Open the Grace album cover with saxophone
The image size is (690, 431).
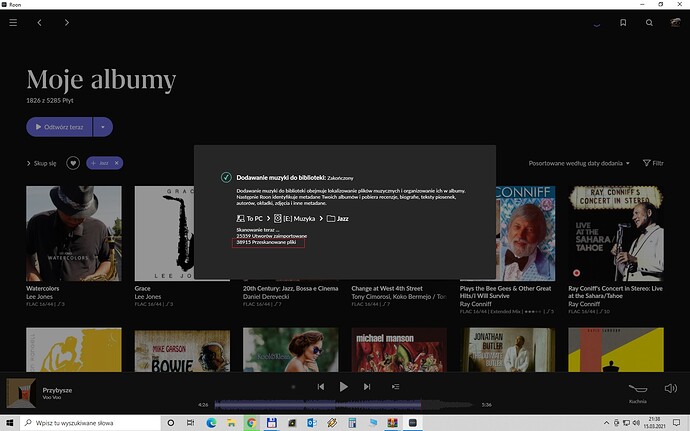click(165, 233)
